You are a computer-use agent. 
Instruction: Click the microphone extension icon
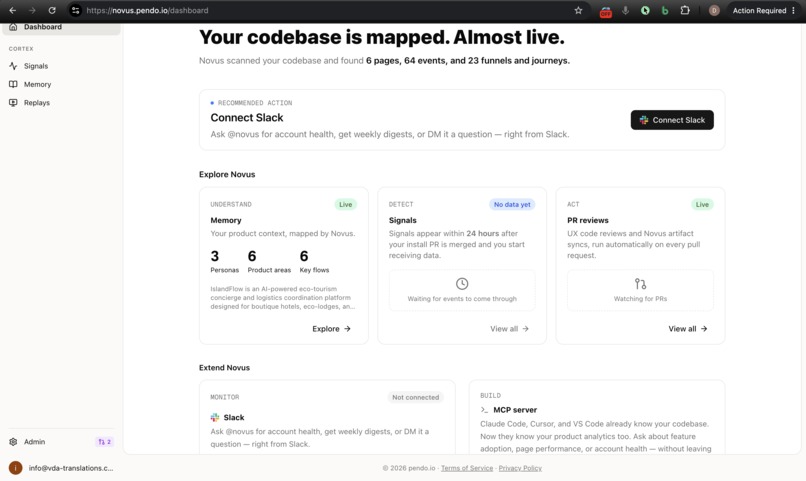point(626,10)
